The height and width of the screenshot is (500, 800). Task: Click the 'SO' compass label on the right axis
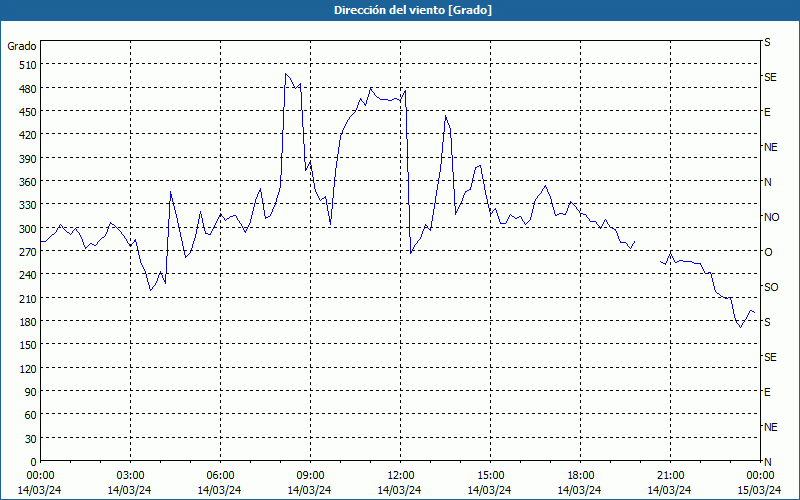point(771,287)
